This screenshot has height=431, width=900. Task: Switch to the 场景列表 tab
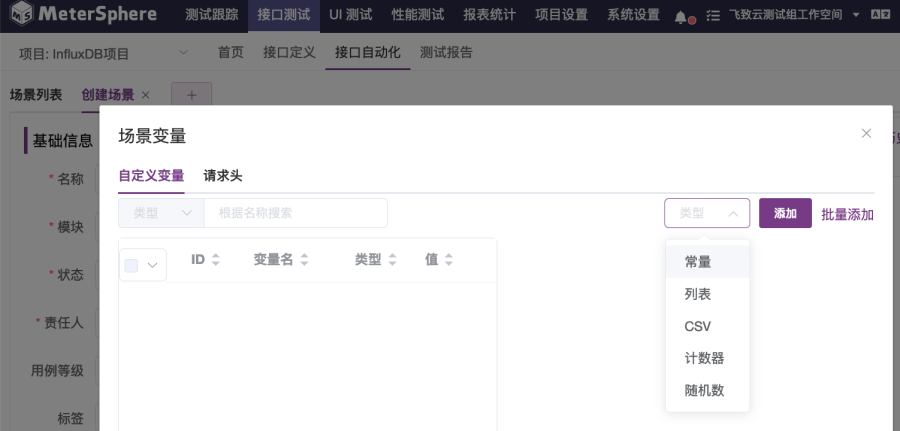tap(36, 95)
